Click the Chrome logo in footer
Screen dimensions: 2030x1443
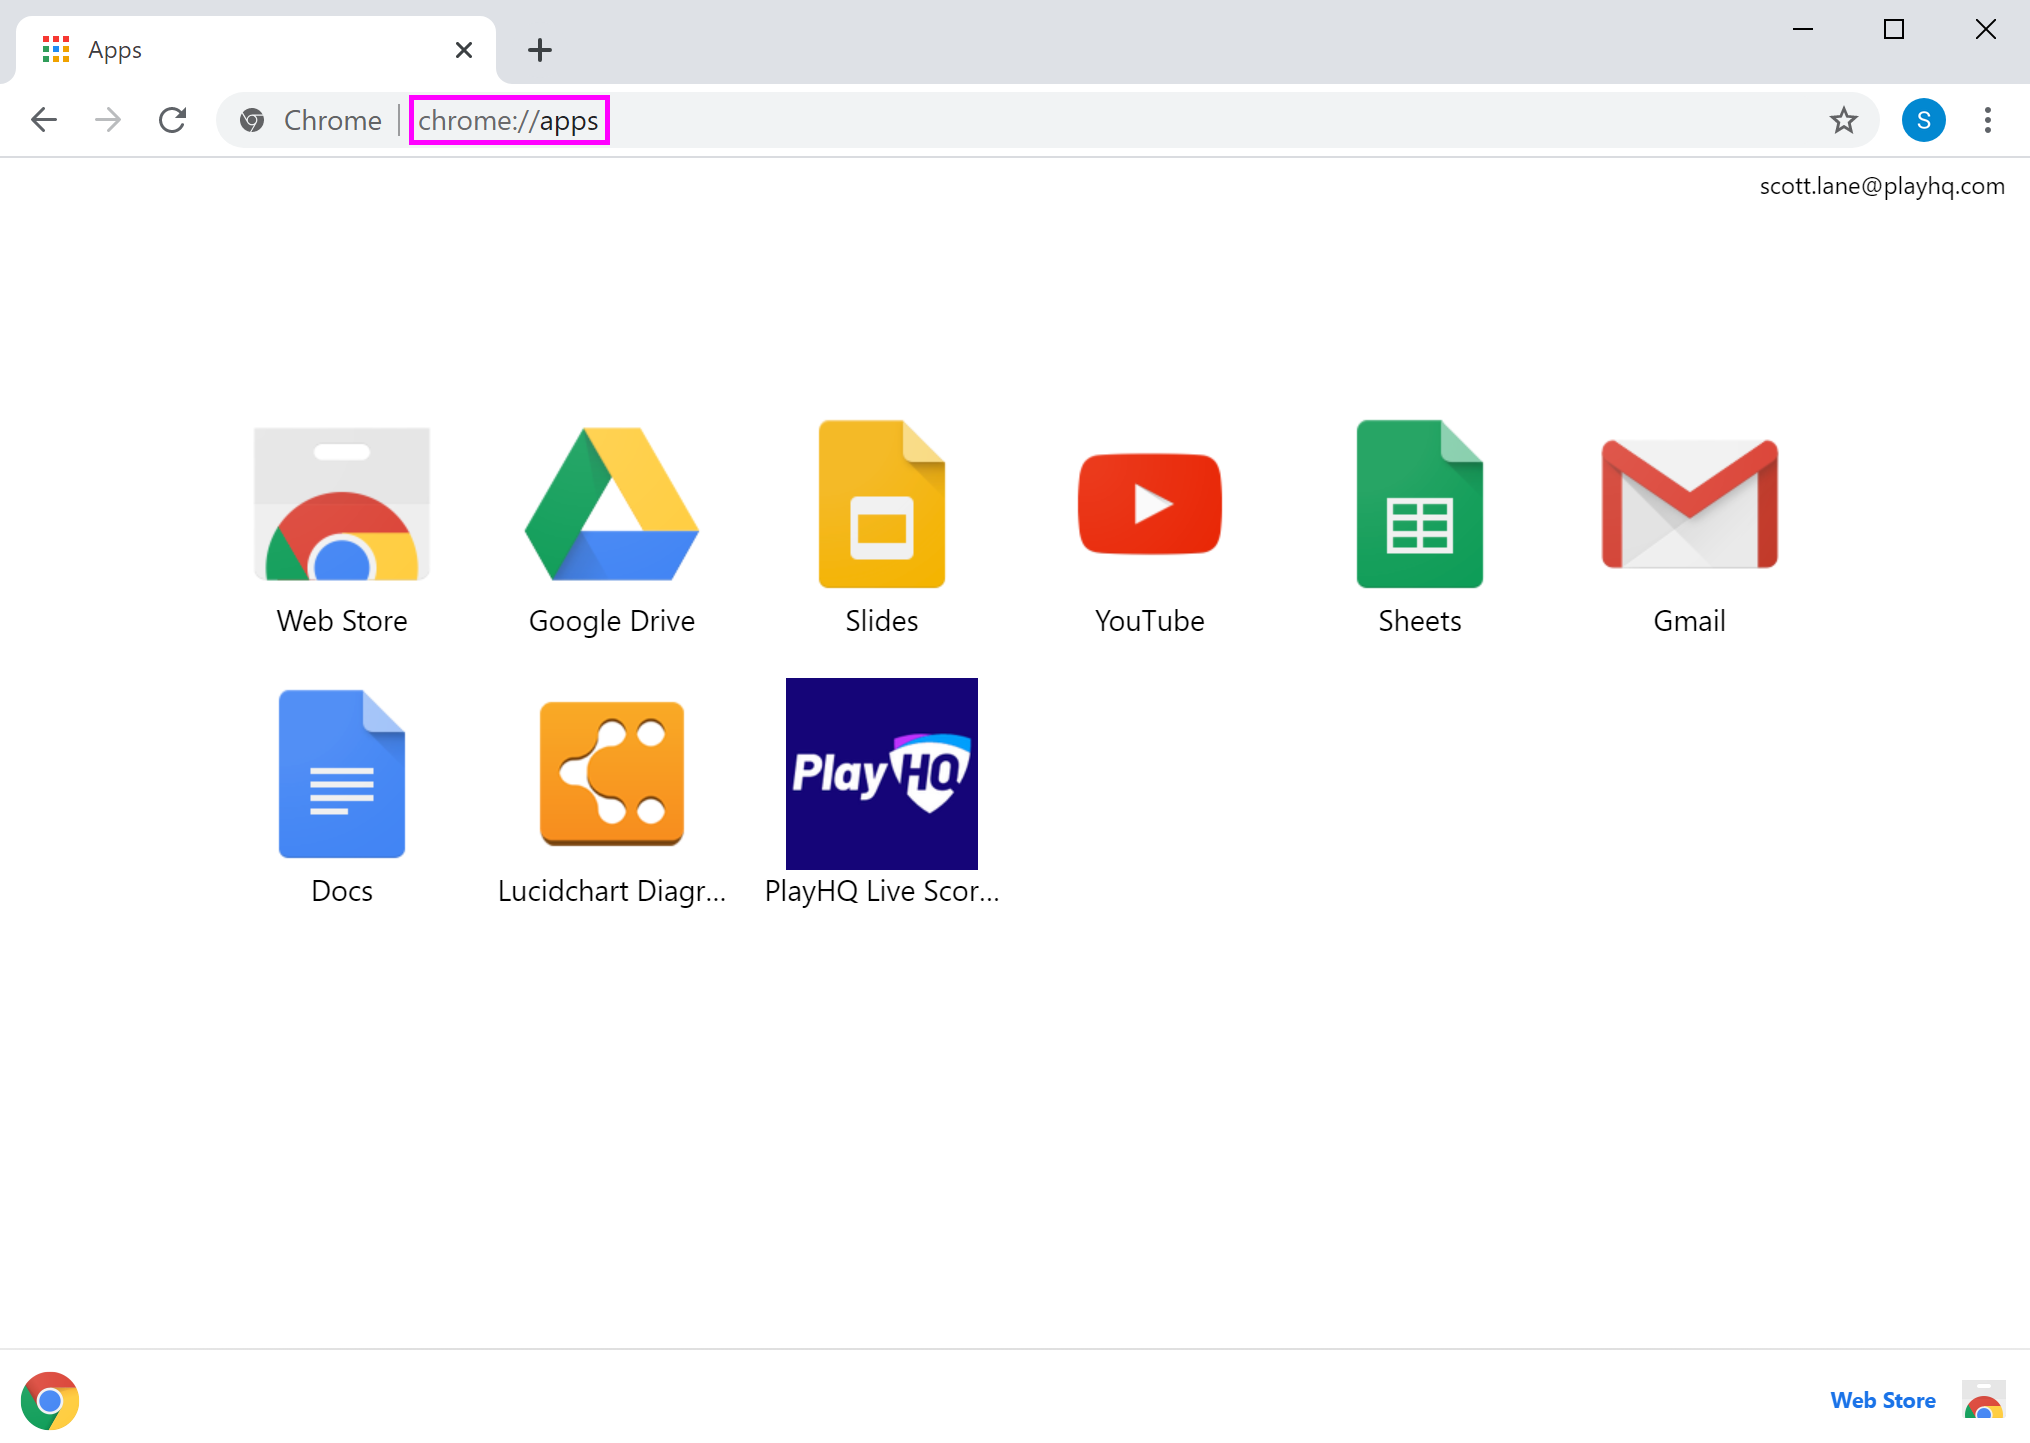click(x=50, y=1400)
